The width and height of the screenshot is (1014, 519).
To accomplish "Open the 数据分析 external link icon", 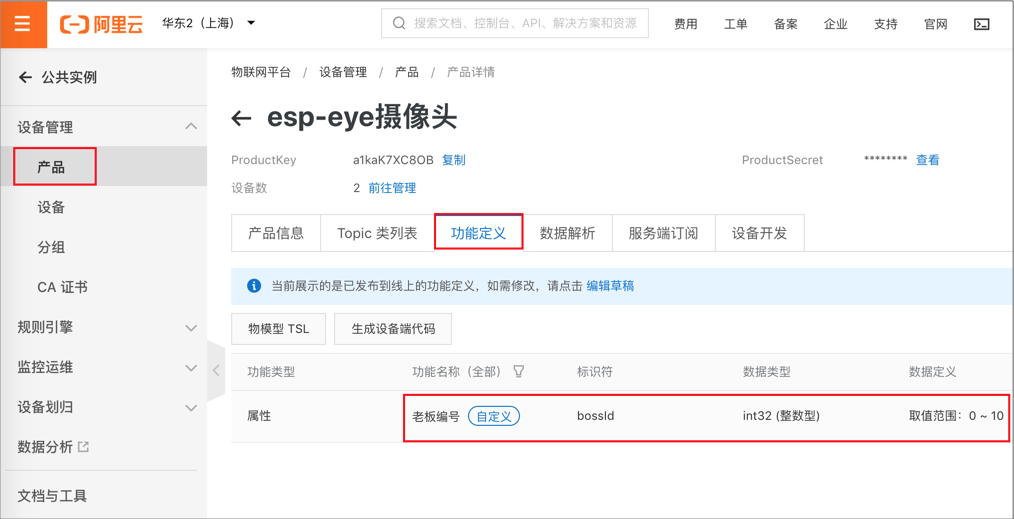I will [84, 447].
